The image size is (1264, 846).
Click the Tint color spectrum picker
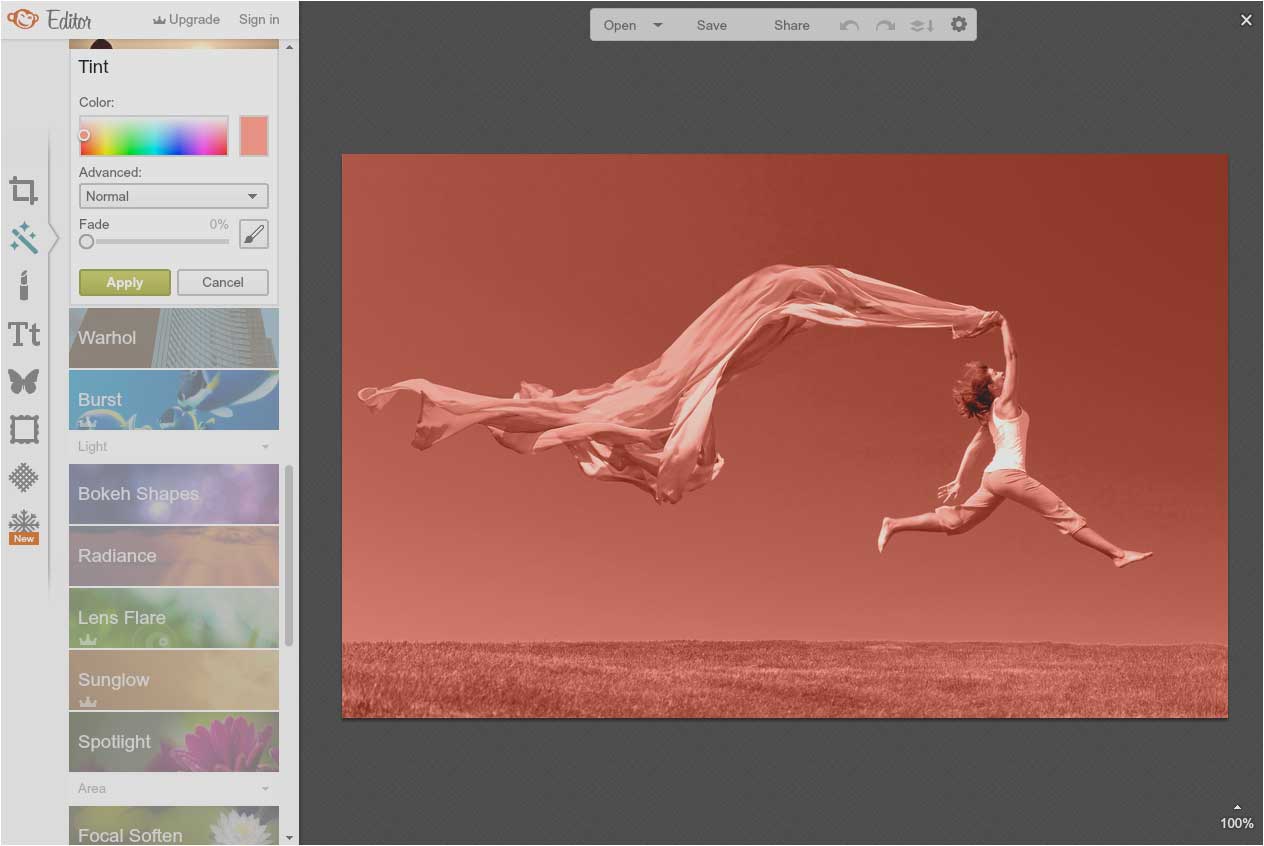[x=154, y=136]
